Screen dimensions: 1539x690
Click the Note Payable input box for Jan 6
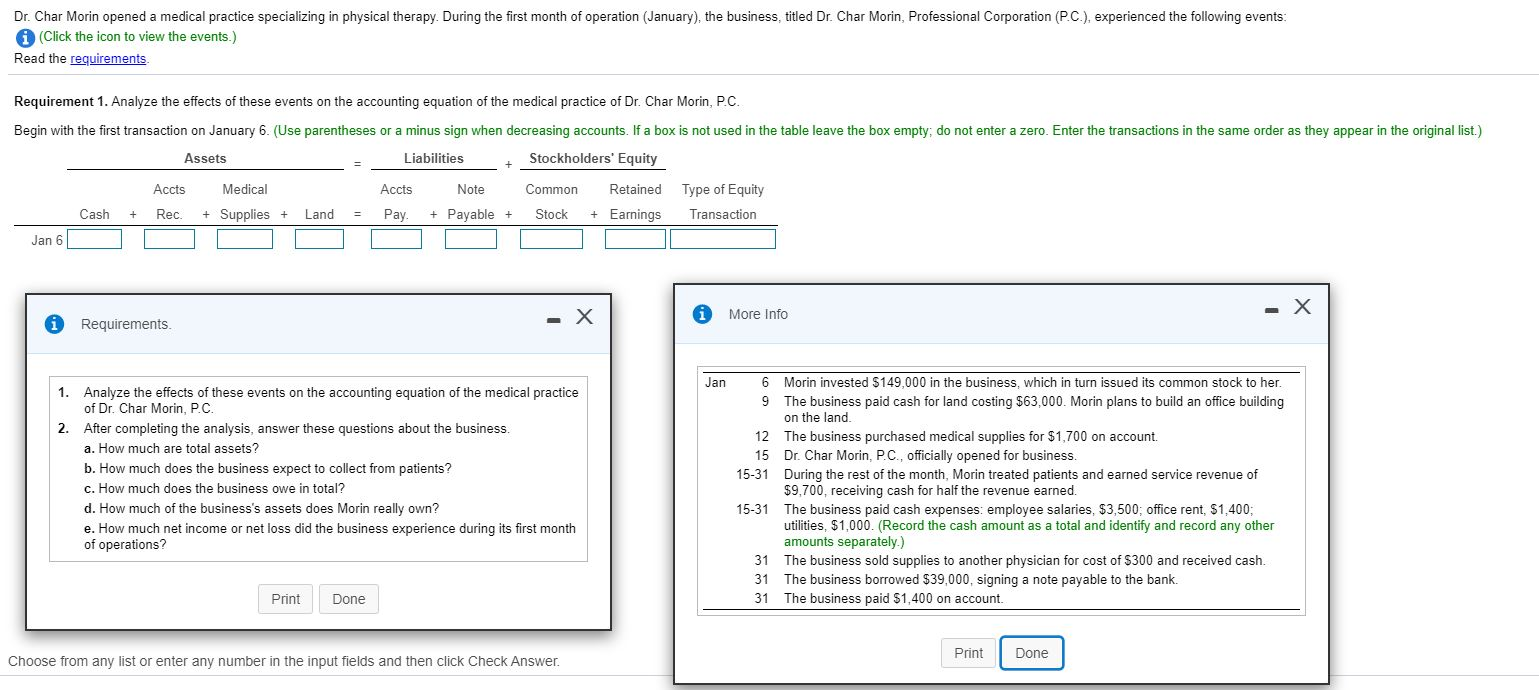pyautogui.click(x=471, y=239)
